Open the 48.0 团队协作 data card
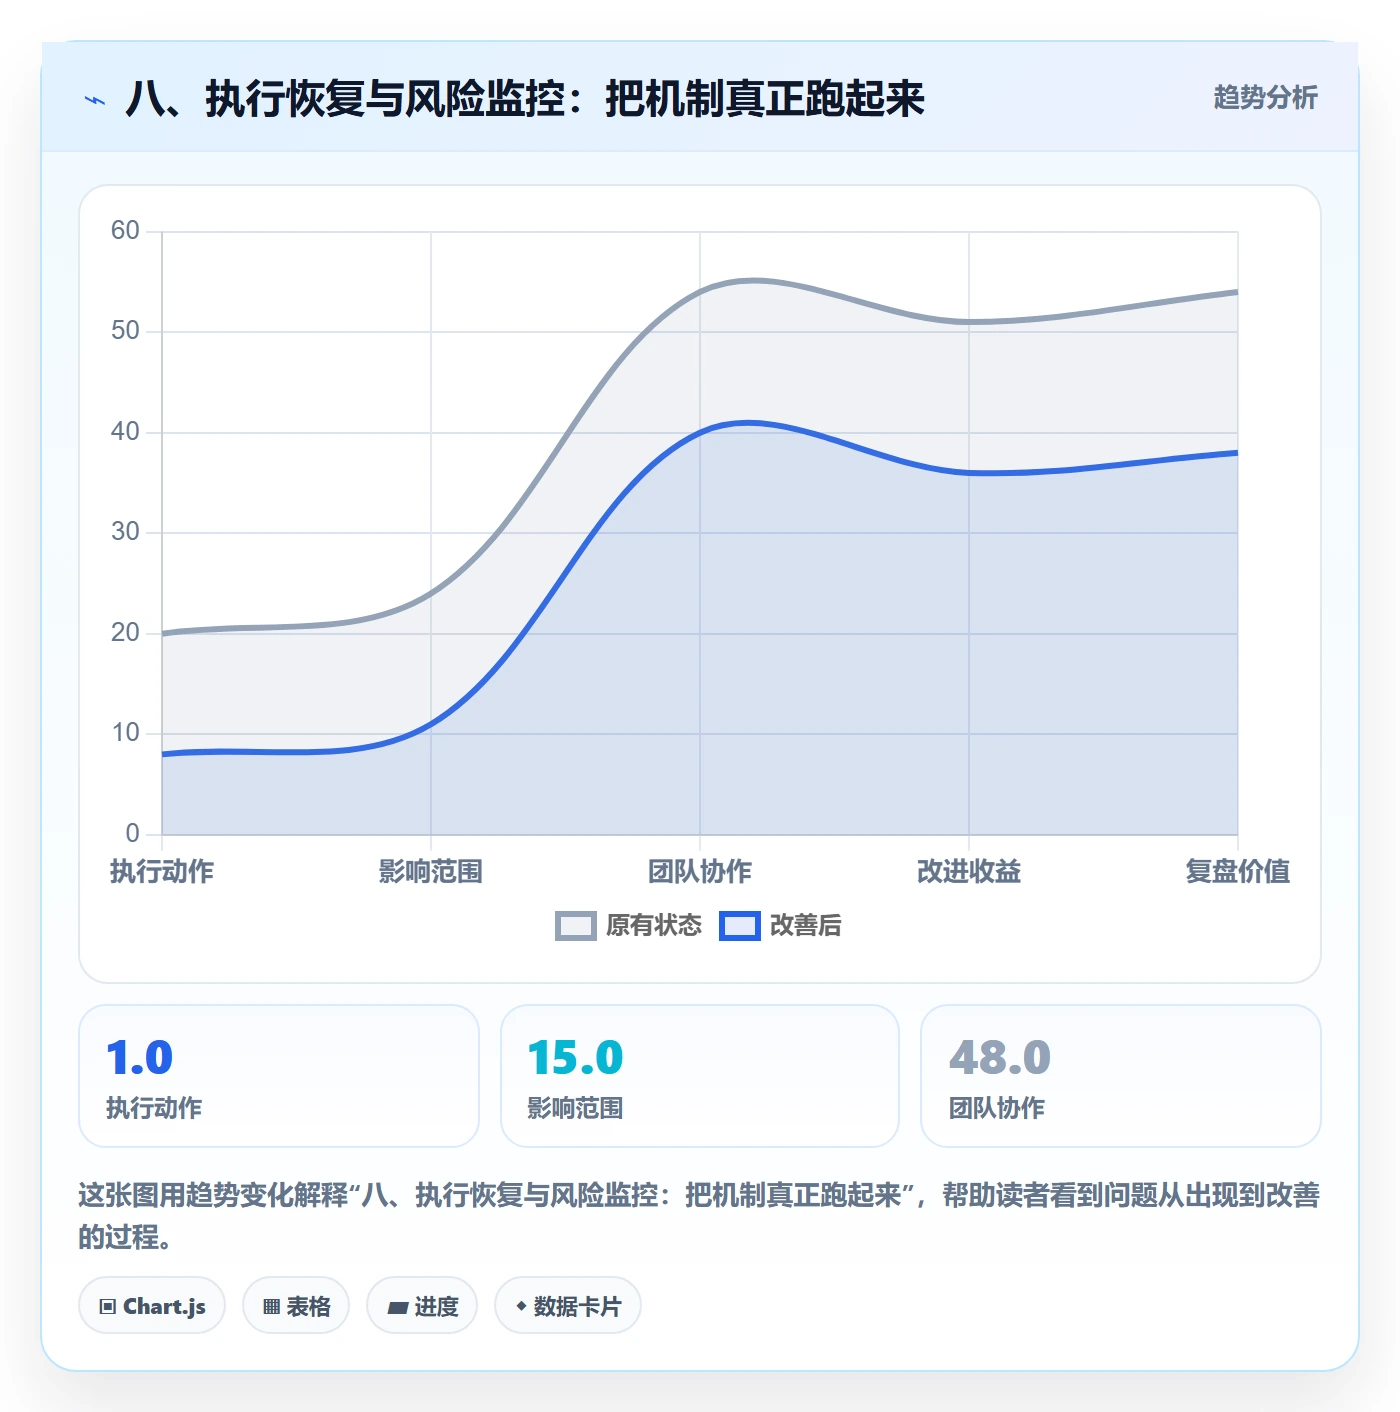Screen dimensions: 1400x1412 click(1121, 1076)
